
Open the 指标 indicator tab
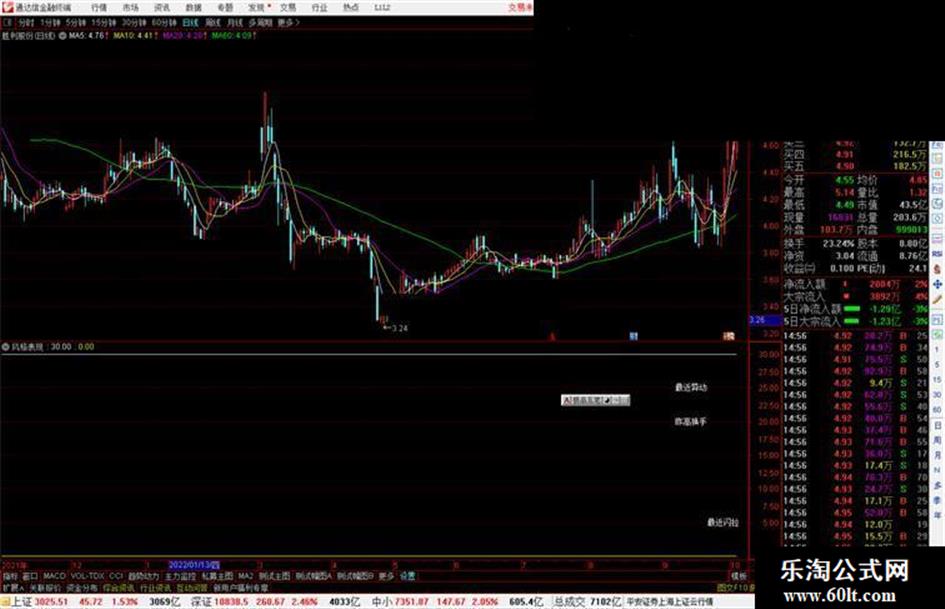pyautogui.click(x=10, y=576)
